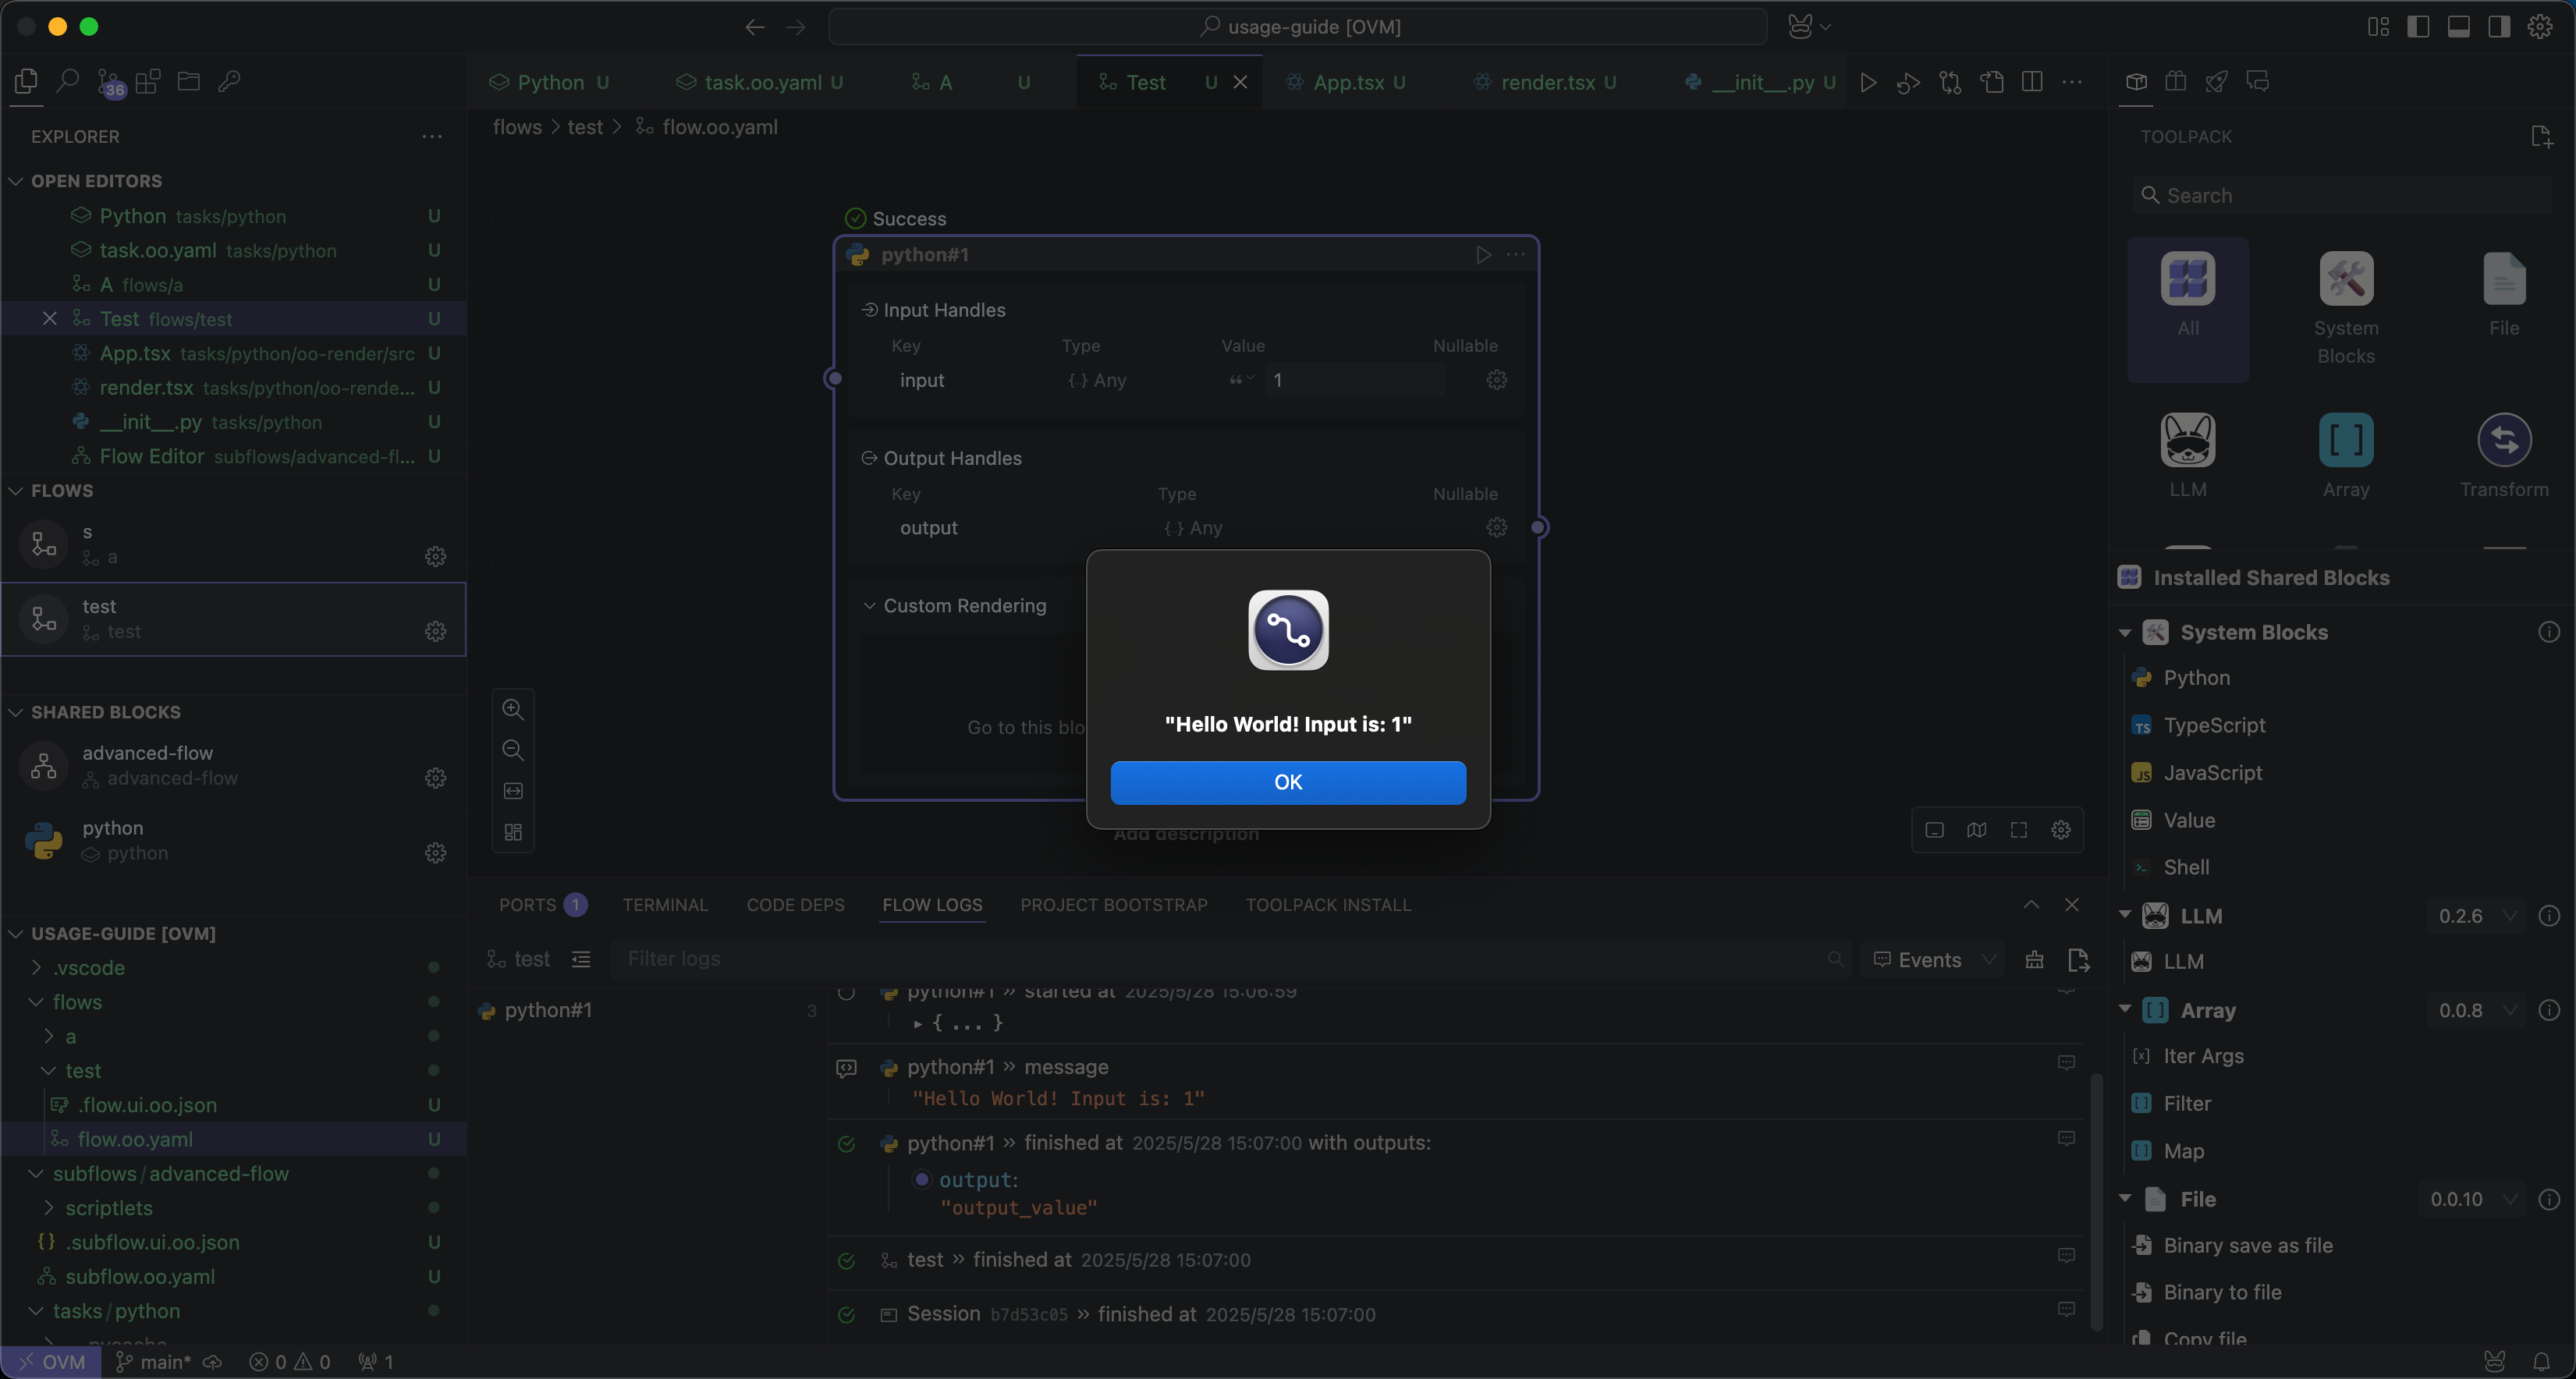Select the Python system block
Screen dimensions: 2576x1379
[x=2196, y=678]
